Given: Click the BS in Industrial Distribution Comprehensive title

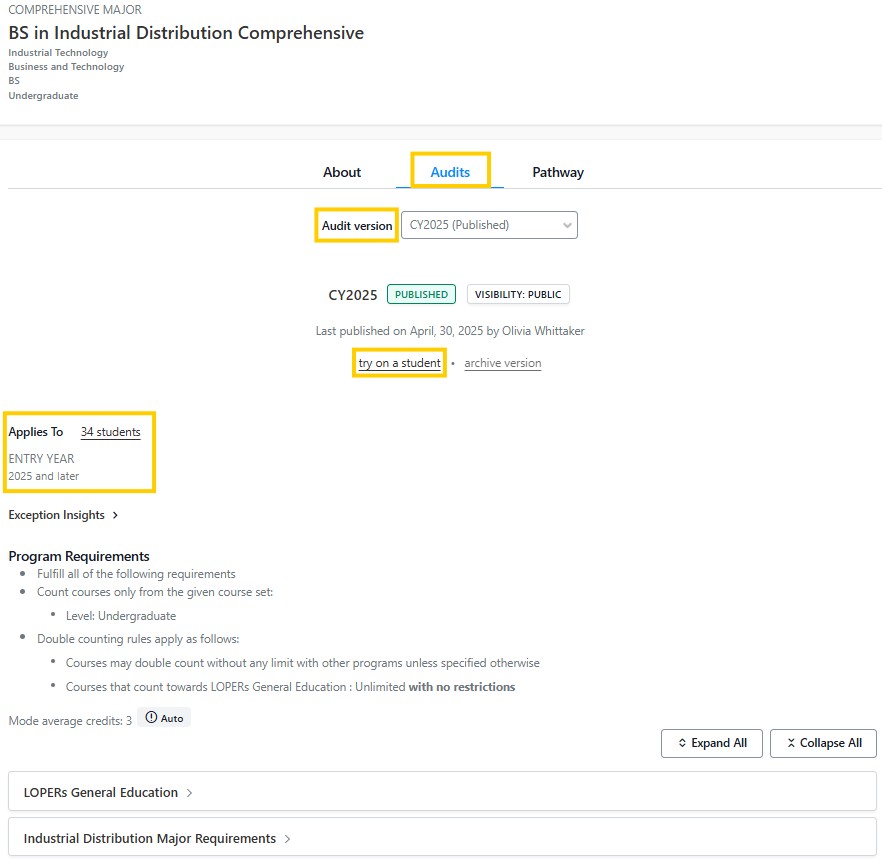Looking at the screenshot, I should (x=186, y=33).
